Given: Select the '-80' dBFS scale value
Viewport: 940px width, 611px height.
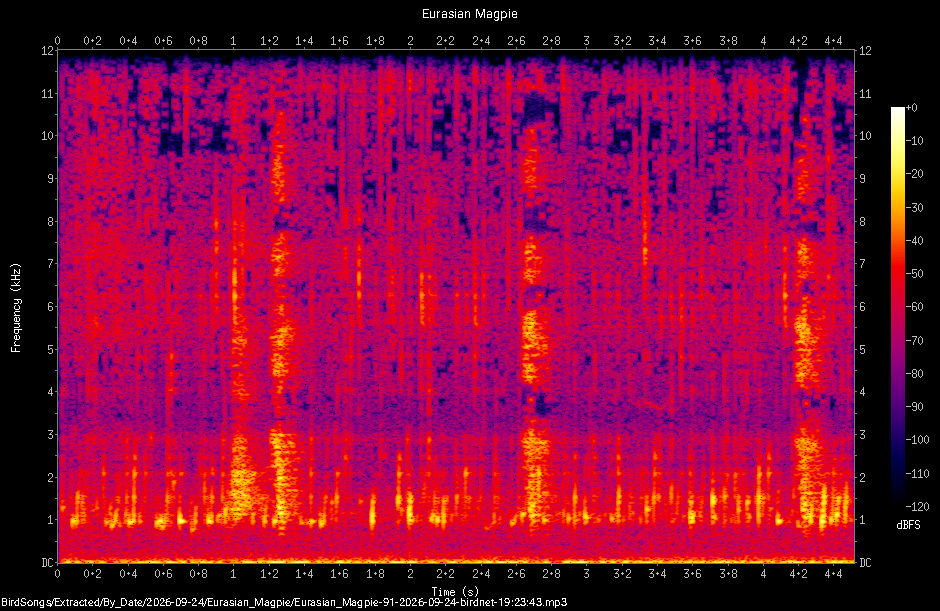Looking at the screenshot, I should tap(914, 374).
